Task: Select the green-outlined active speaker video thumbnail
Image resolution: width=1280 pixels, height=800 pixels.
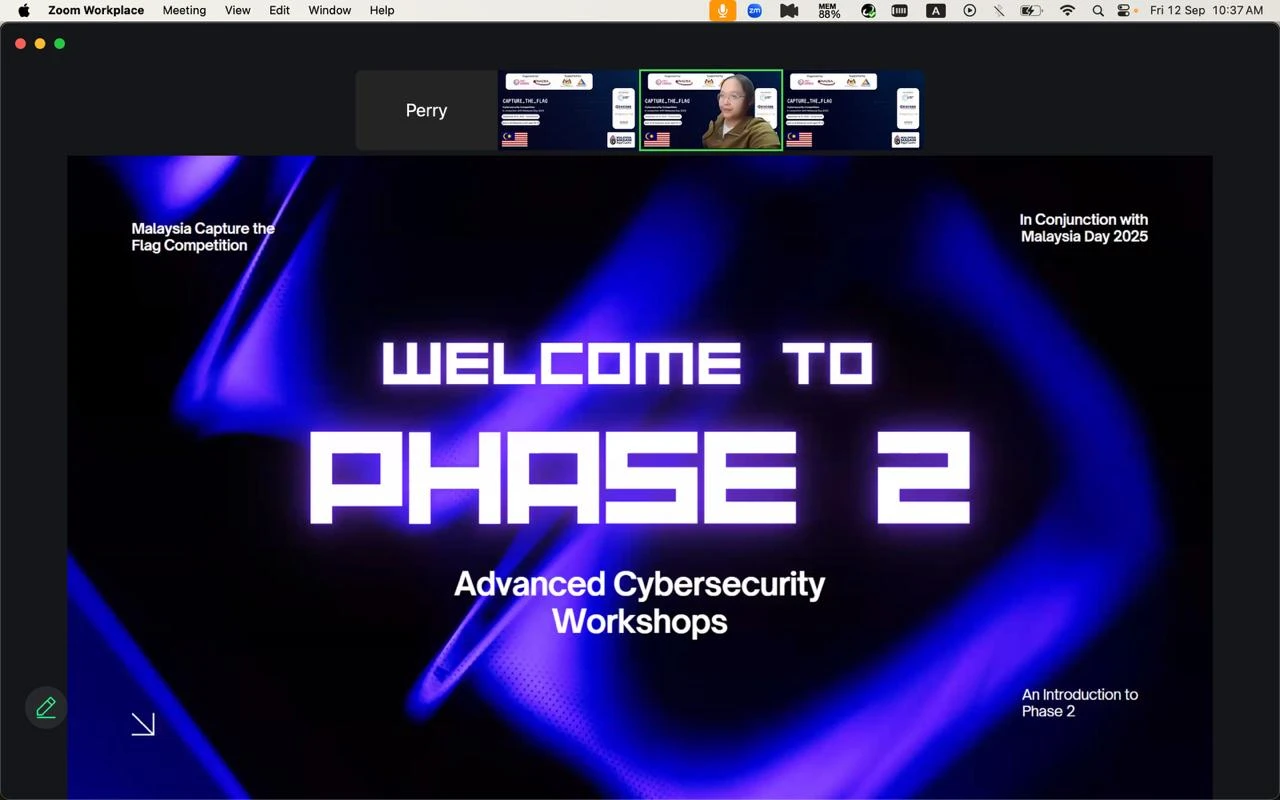Action: pos(711,110)
